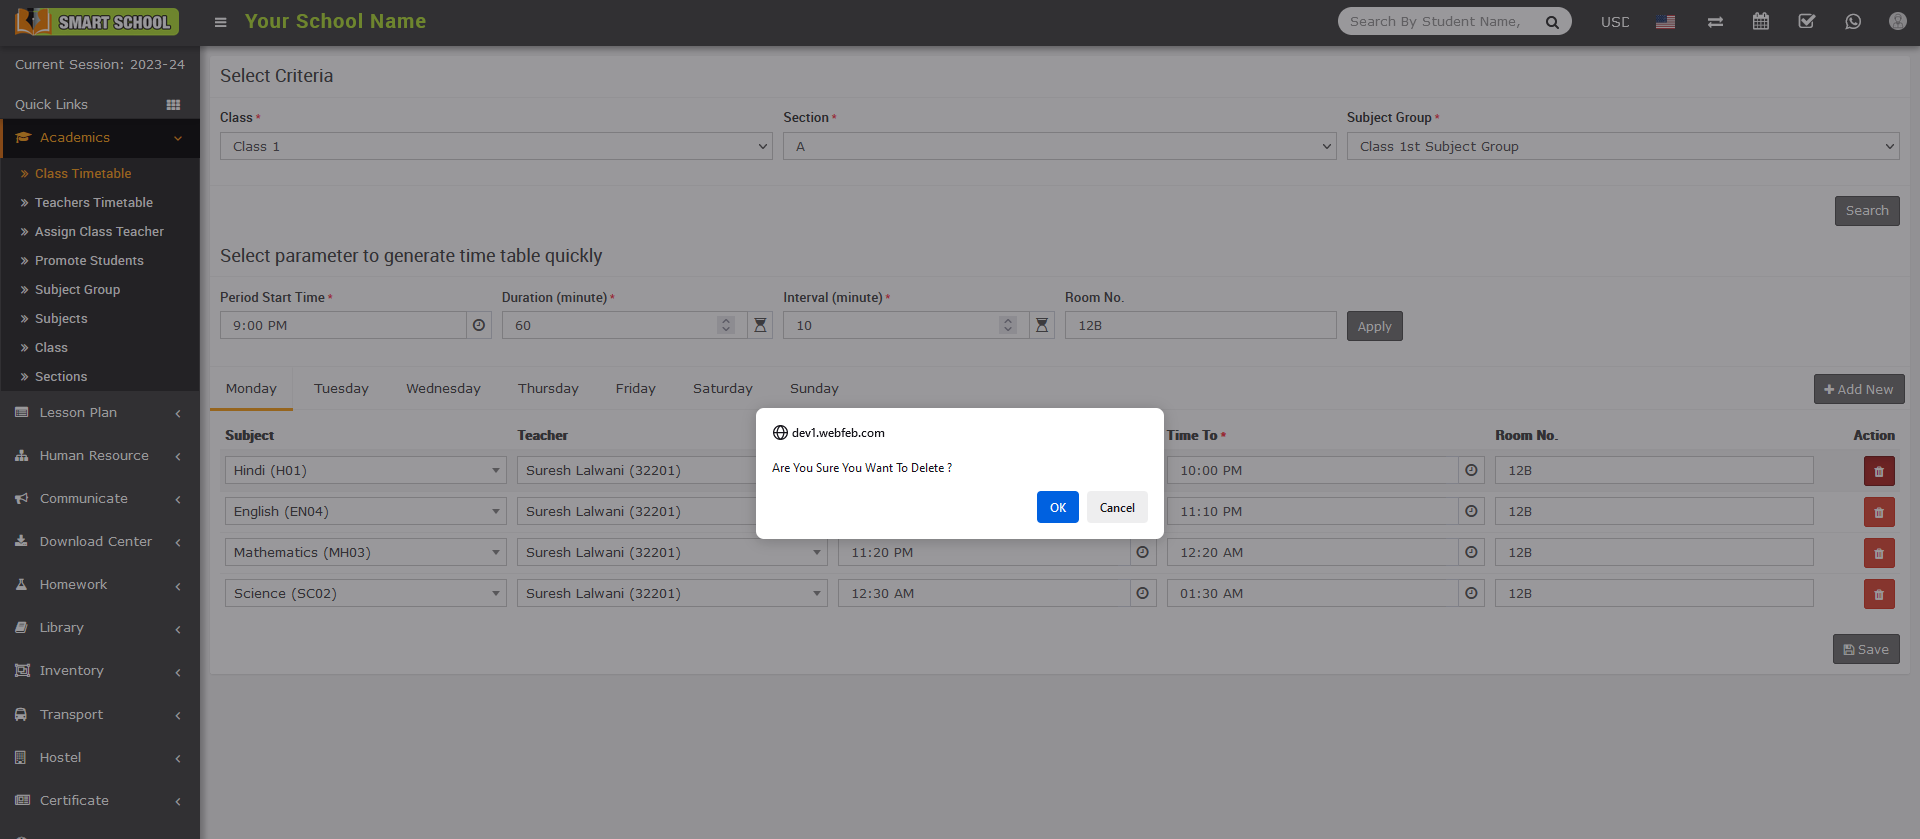Switch to the Saturday tab
This screenshot has width=1920, height=839.
[722, 389]
